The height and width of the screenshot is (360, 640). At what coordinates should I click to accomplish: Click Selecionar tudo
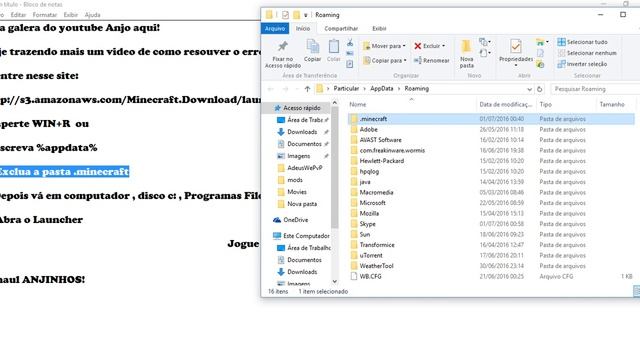582,42
